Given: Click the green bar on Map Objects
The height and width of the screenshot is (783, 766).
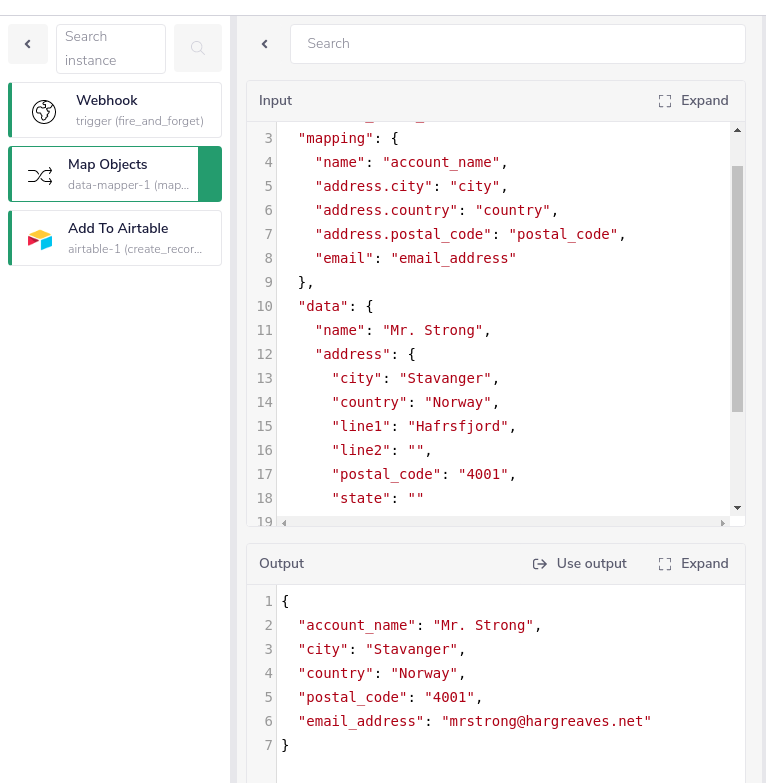Looking at the screenshot, I should [210, 174].
